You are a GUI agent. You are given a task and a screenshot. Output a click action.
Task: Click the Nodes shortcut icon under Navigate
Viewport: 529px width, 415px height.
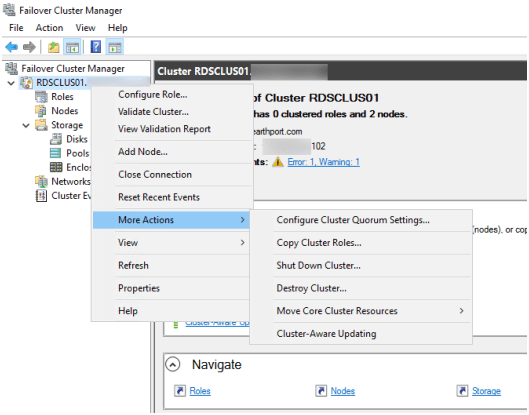[x=321, y=391]
